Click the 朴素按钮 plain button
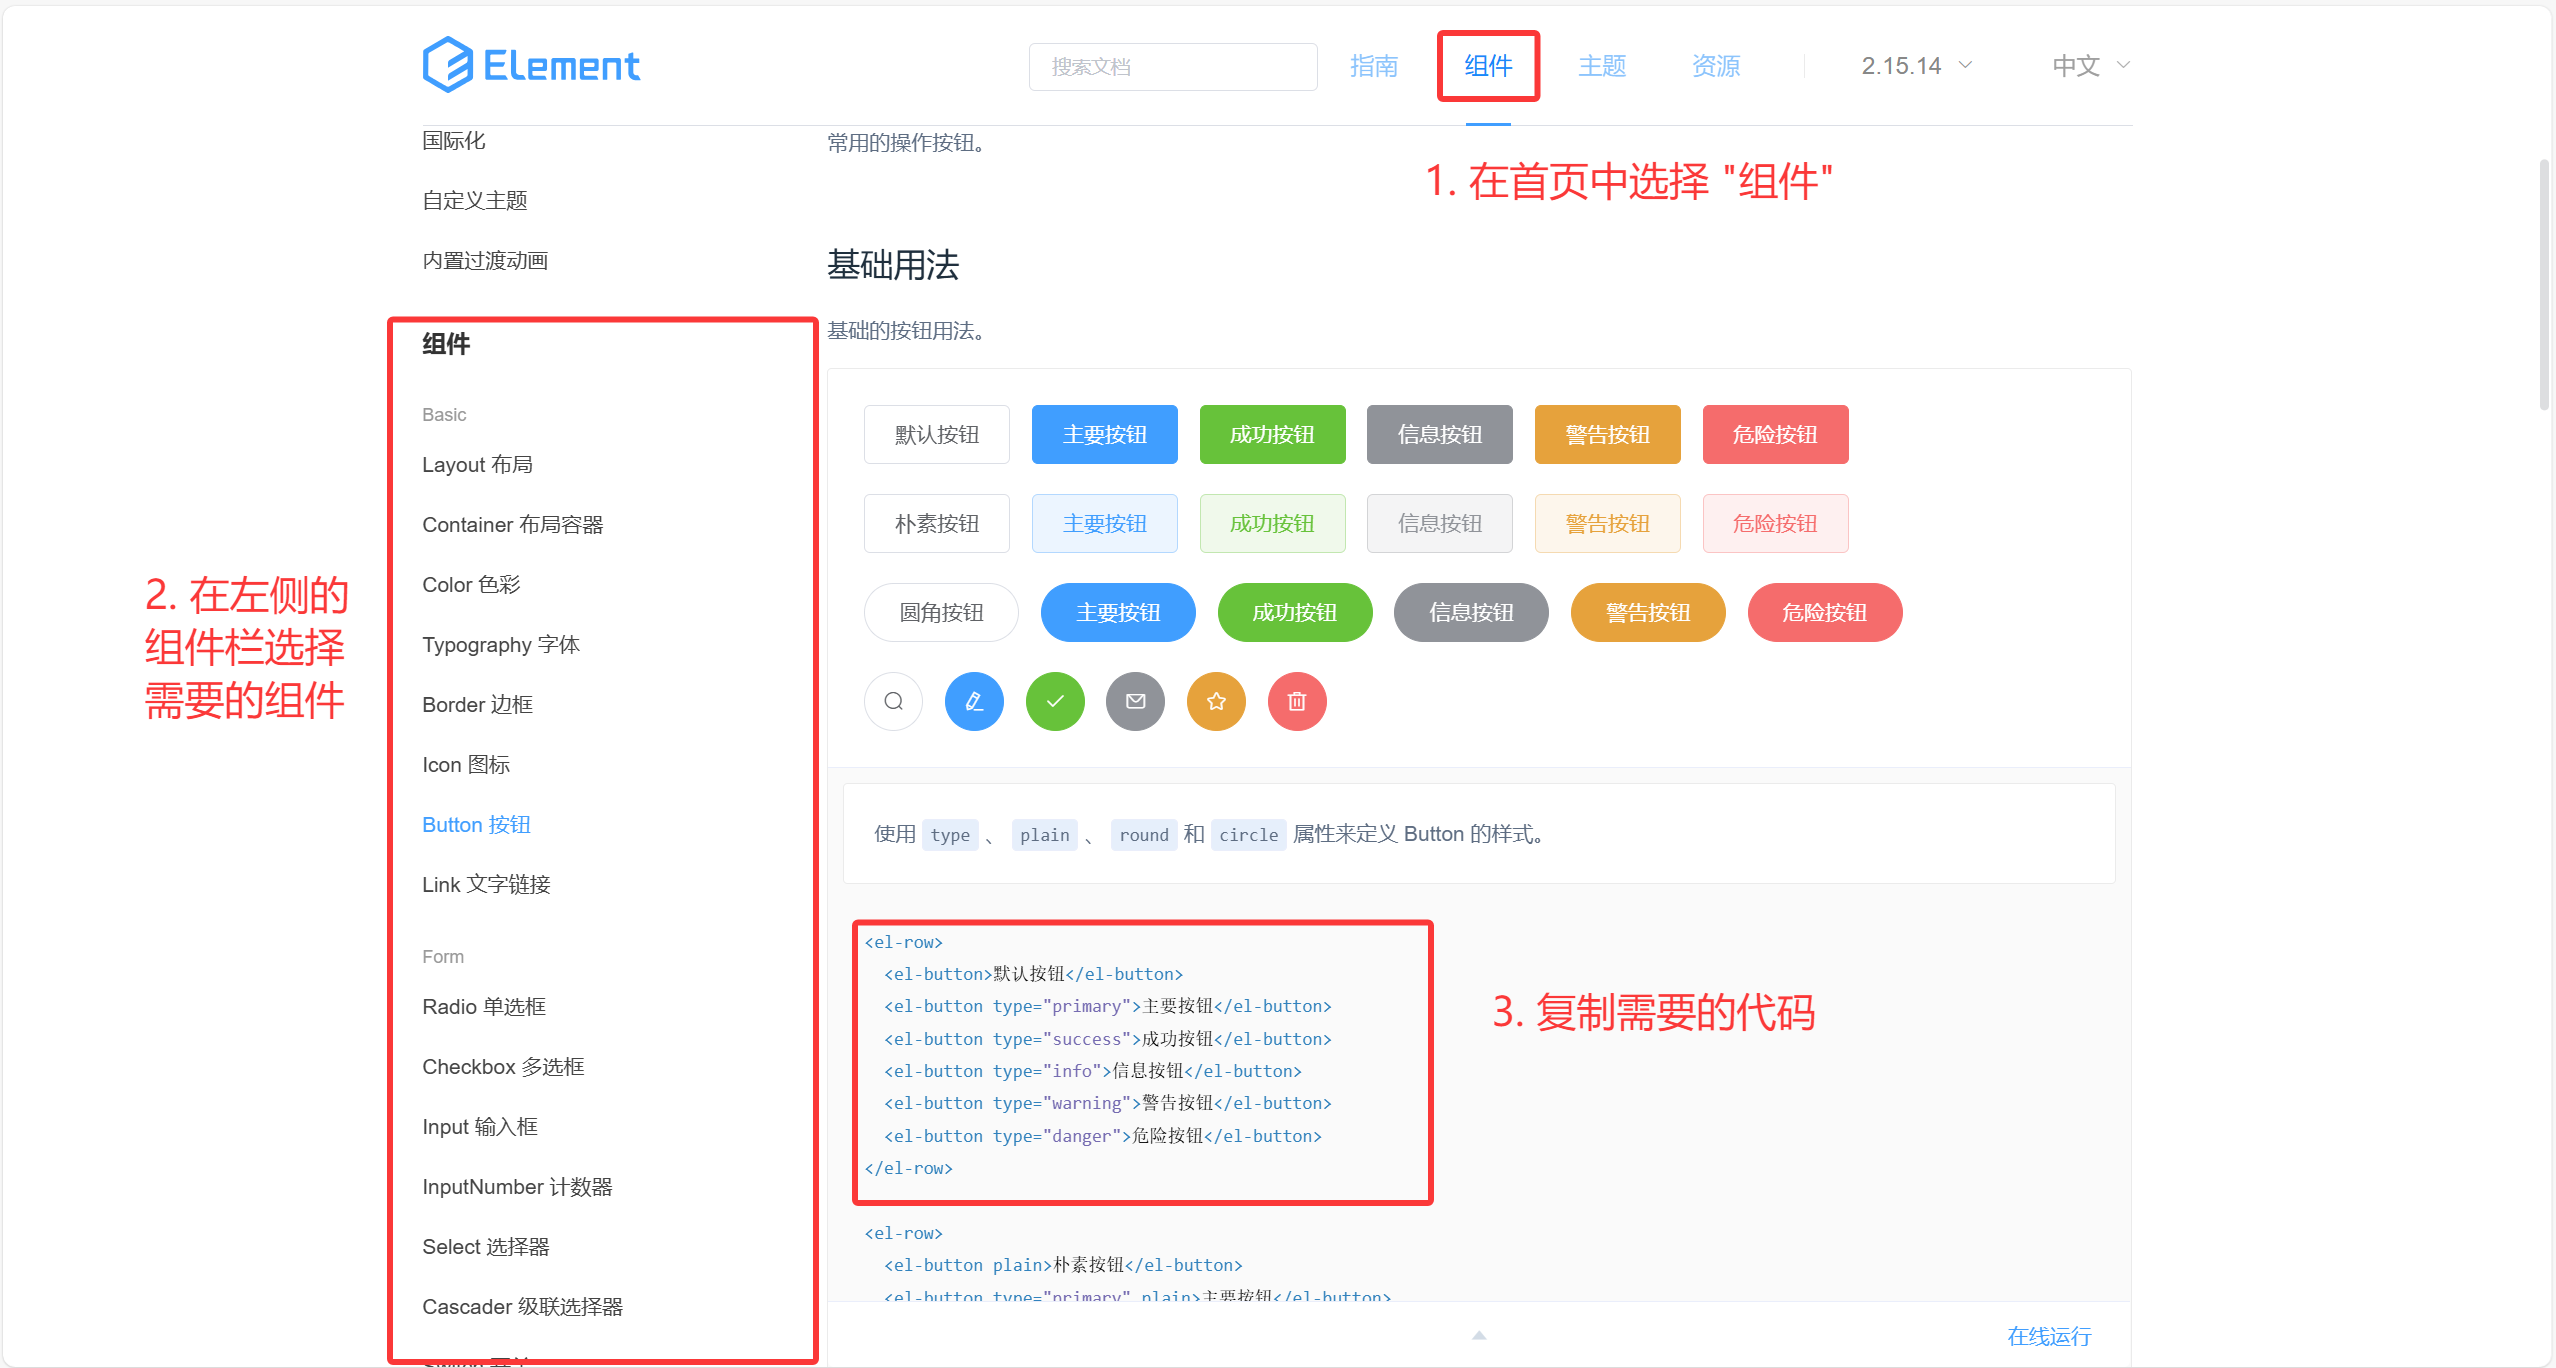This screenshot has height=1368, width=2556. 937,523
